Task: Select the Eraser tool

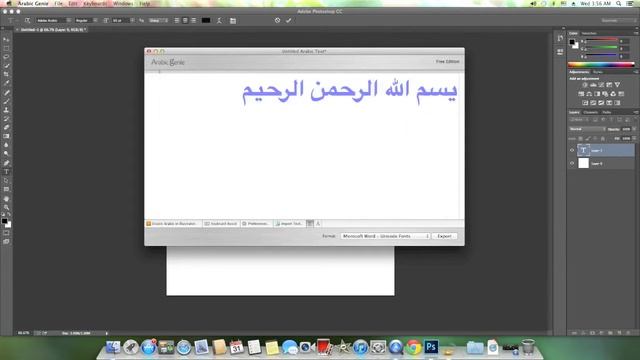Action: point(6,127)
